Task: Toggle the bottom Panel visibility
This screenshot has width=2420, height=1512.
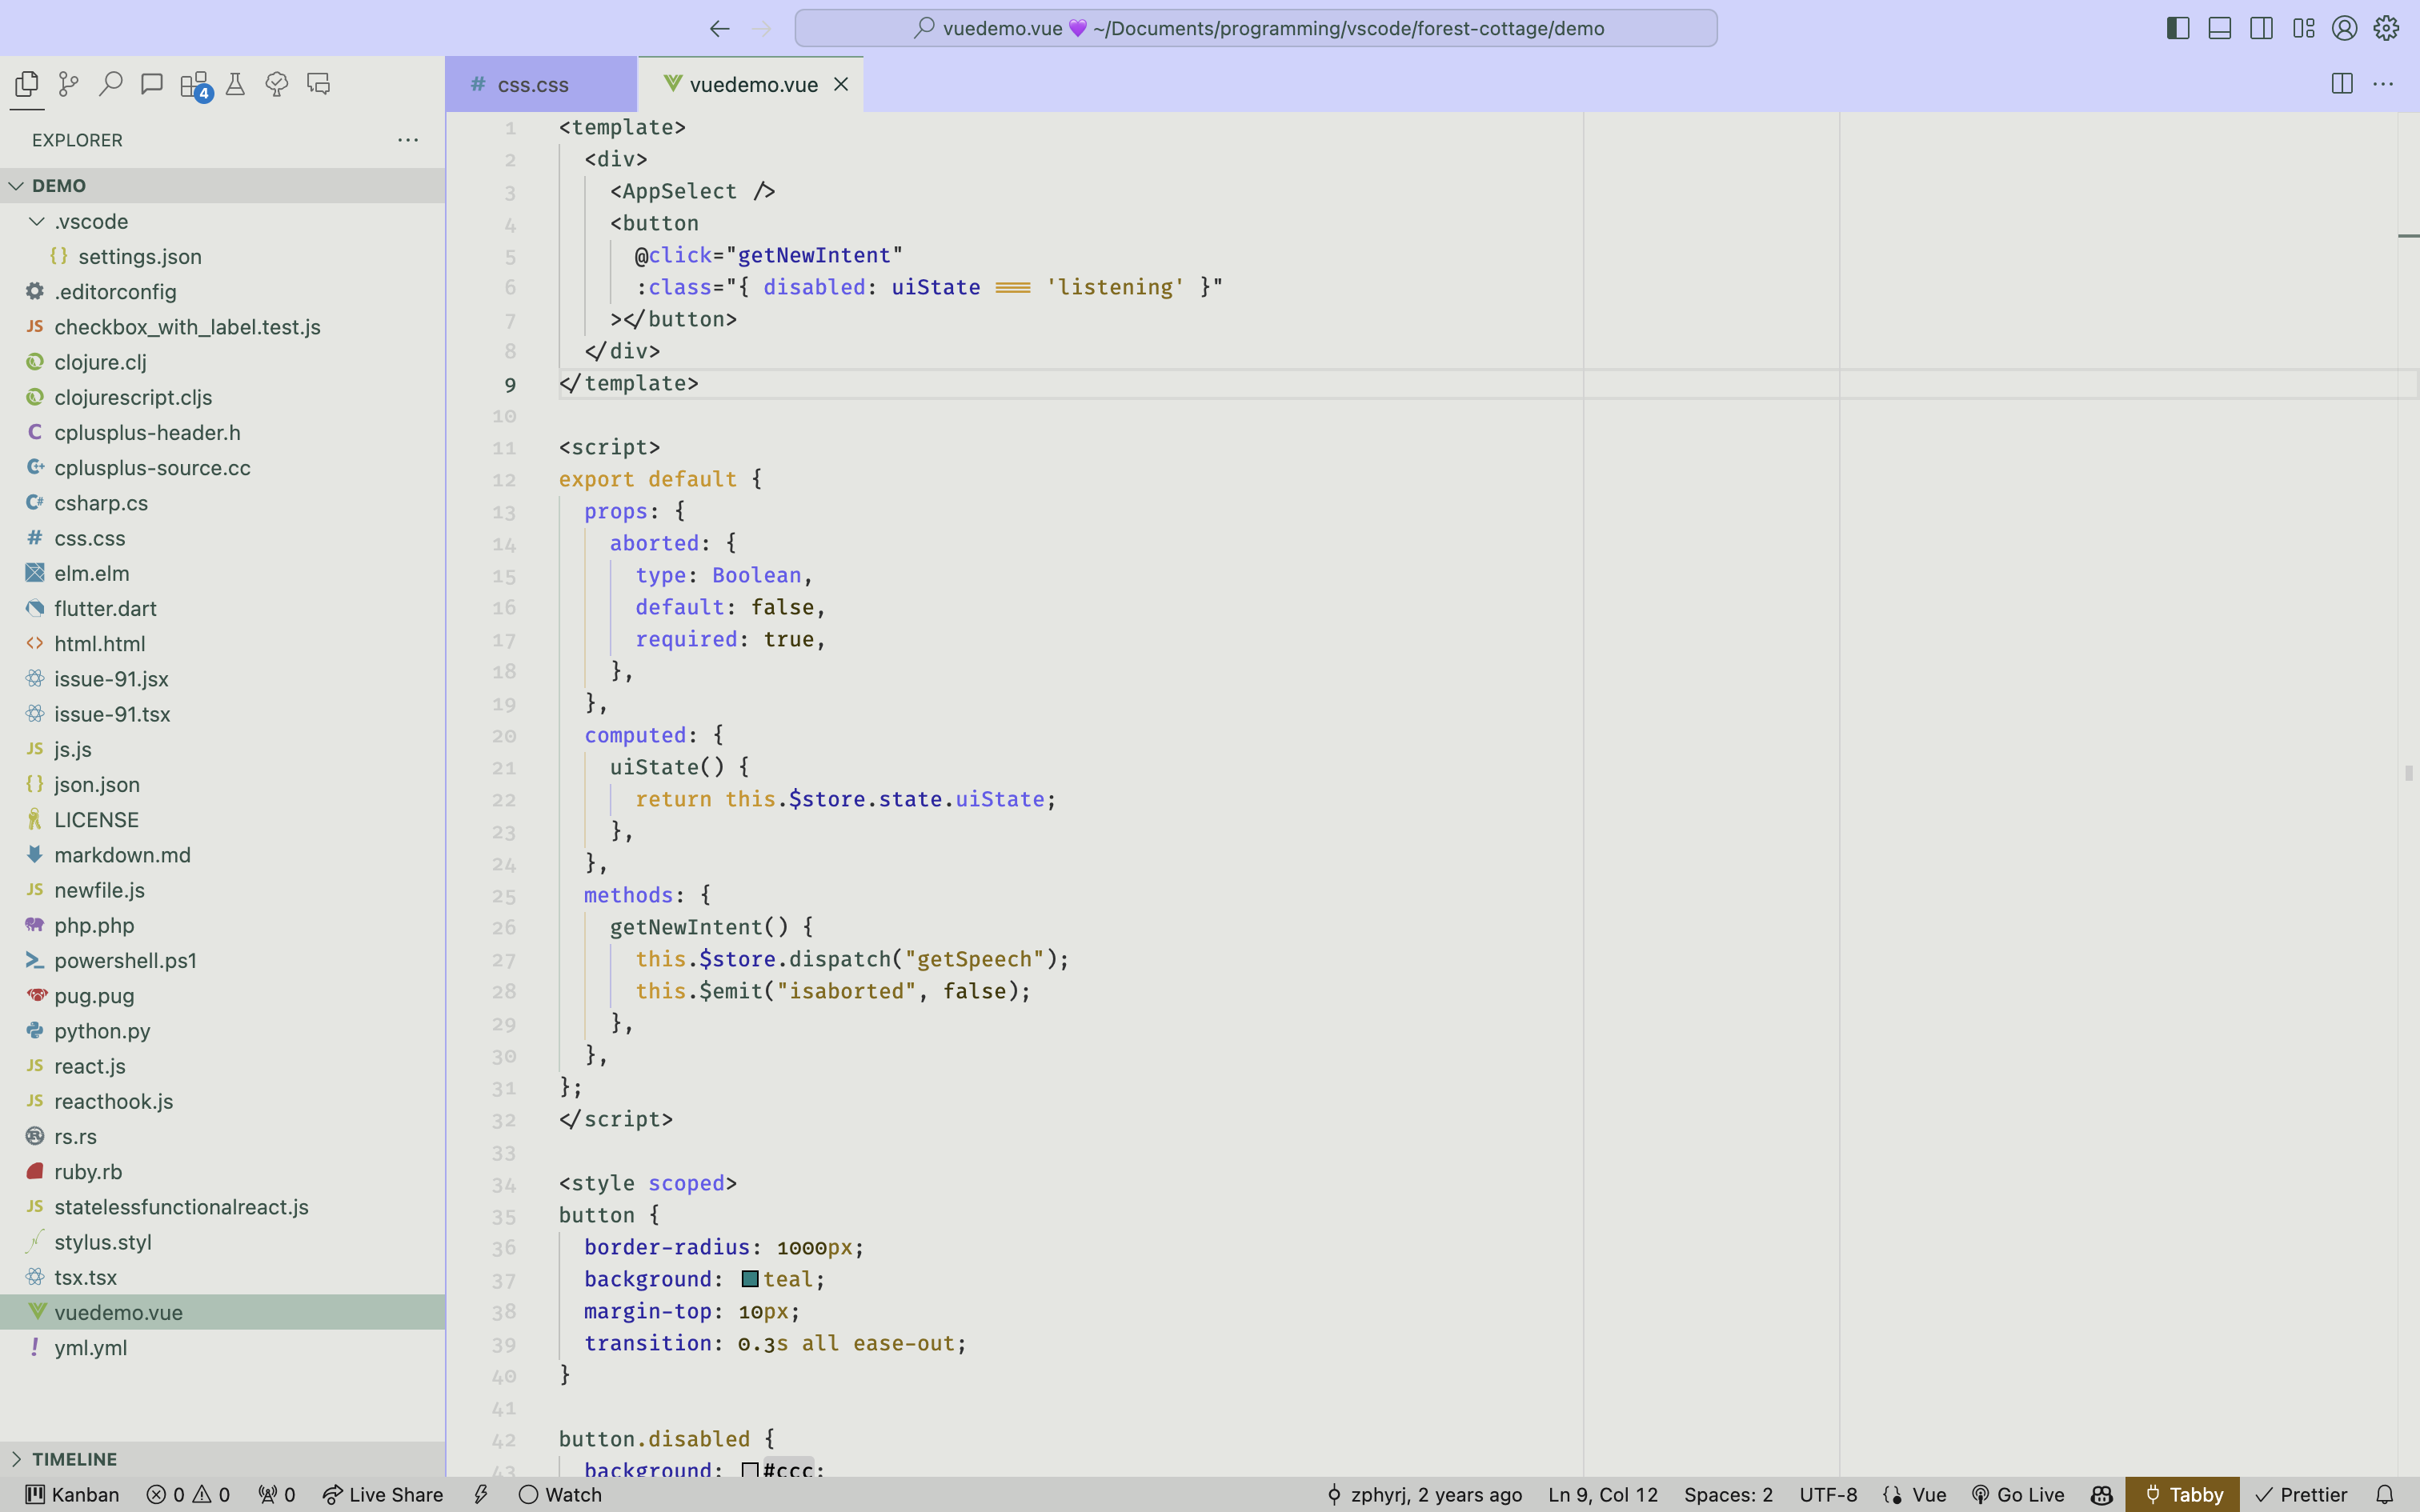Action: (2219, 28)
